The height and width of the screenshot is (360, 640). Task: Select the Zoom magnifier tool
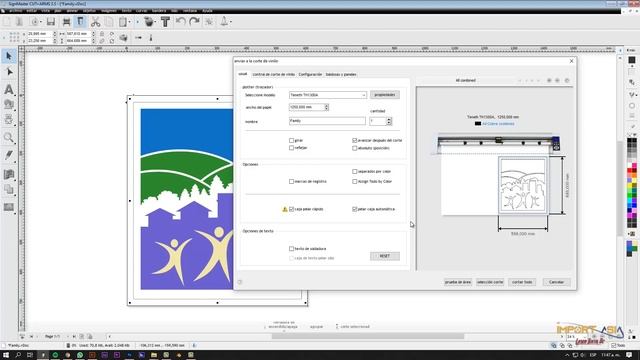click(x=9, y=138)
